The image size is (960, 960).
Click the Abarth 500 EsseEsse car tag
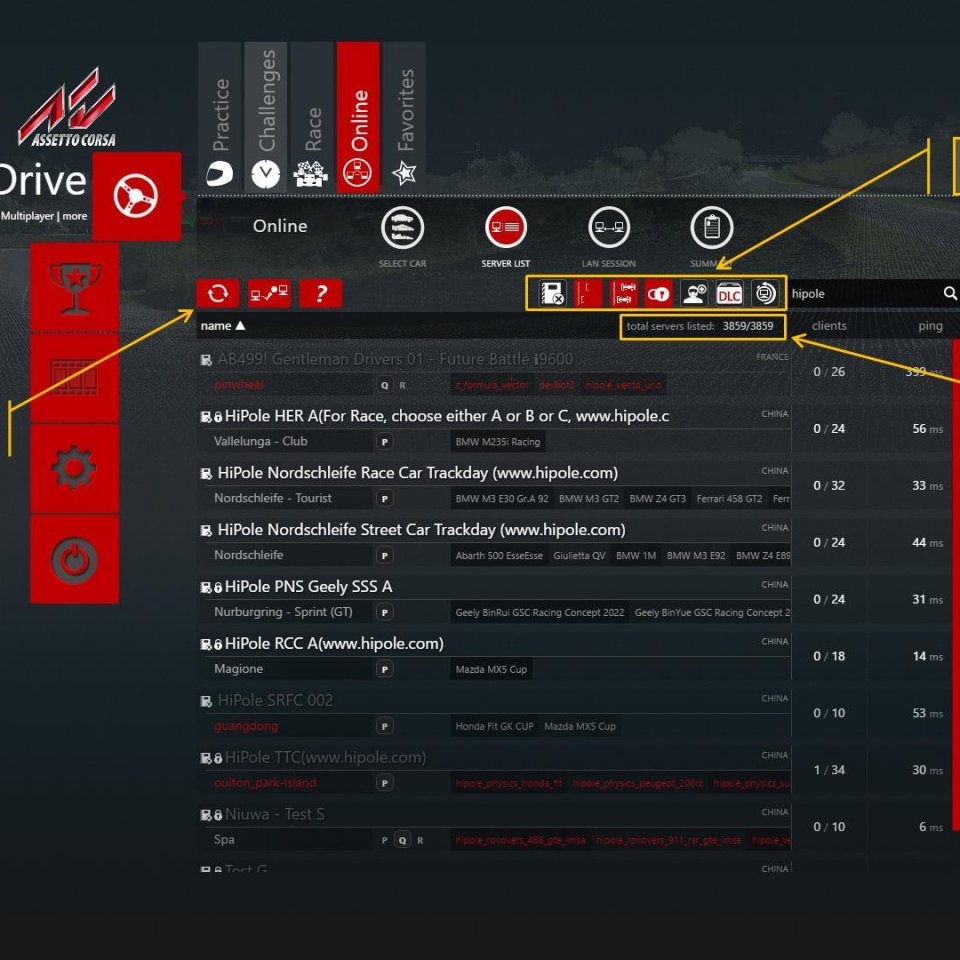coord(499,556)
